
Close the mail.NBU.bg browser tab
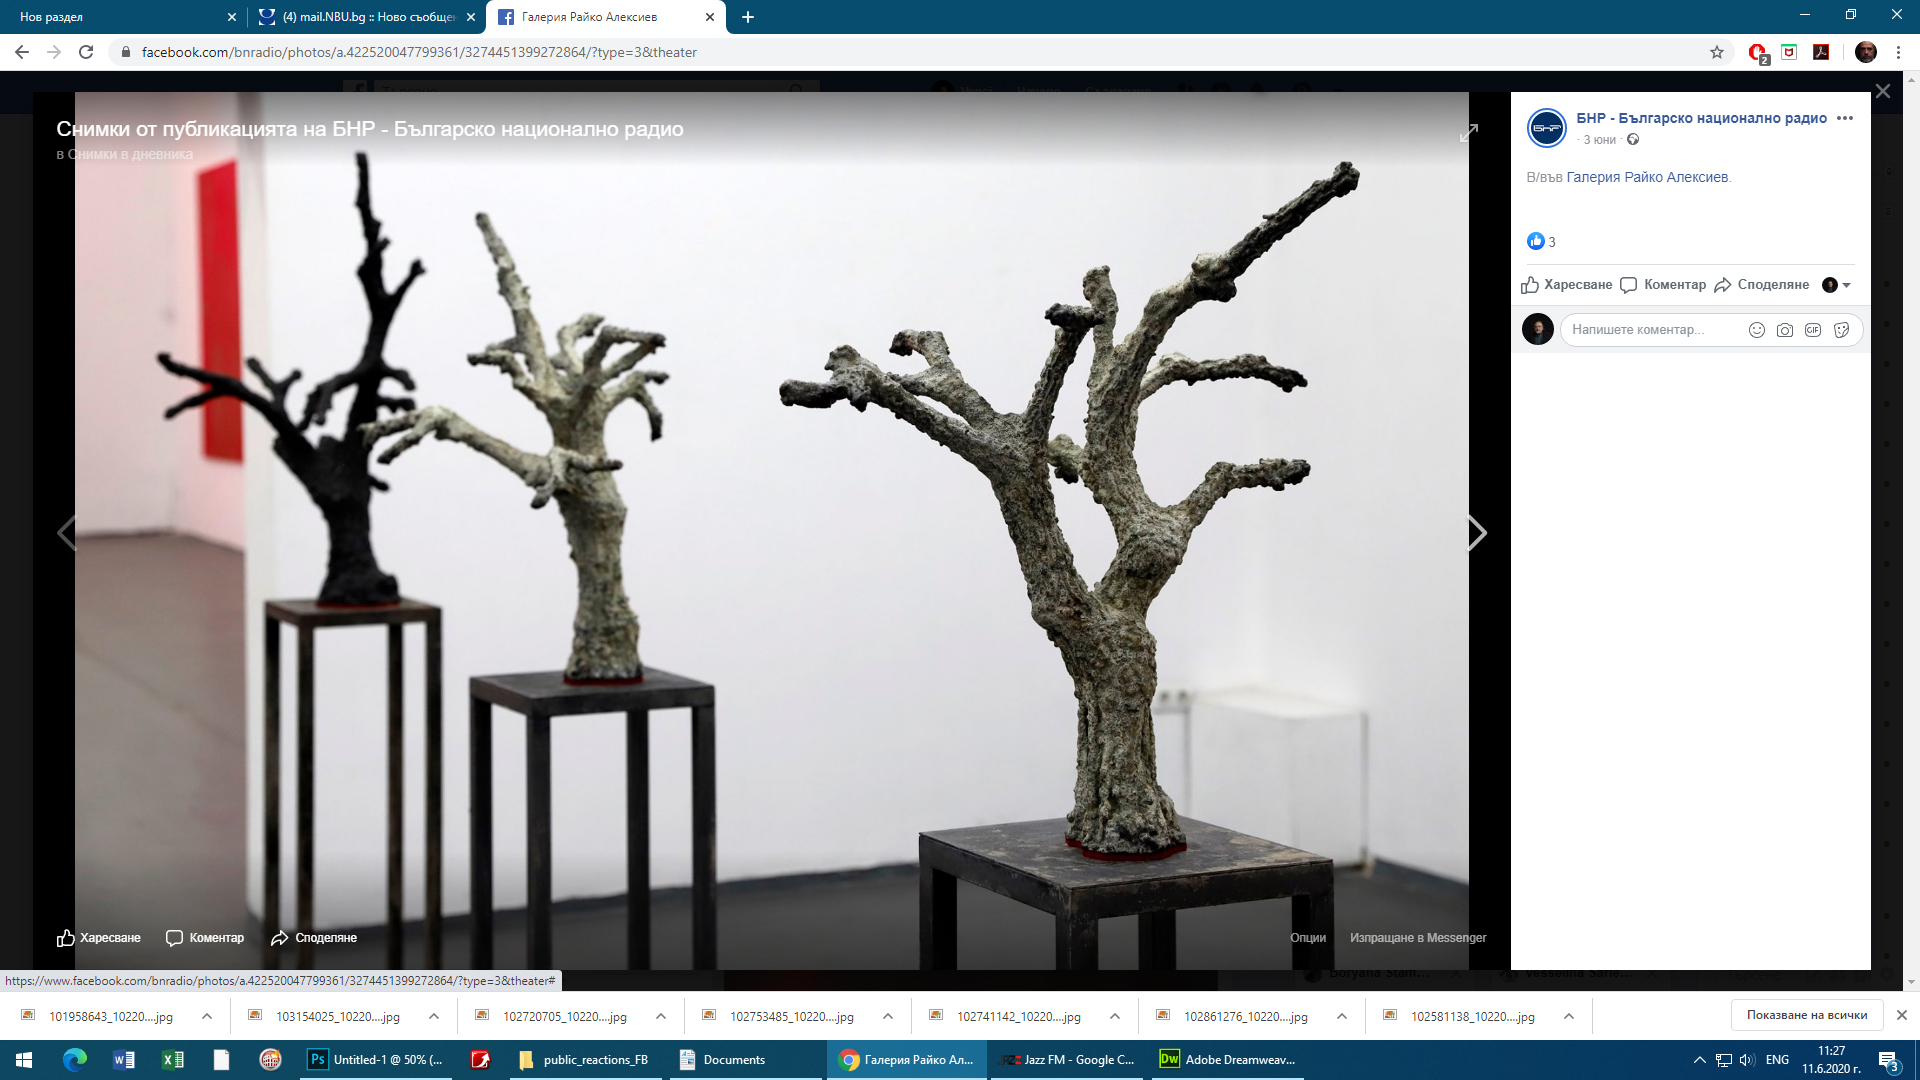471,17
